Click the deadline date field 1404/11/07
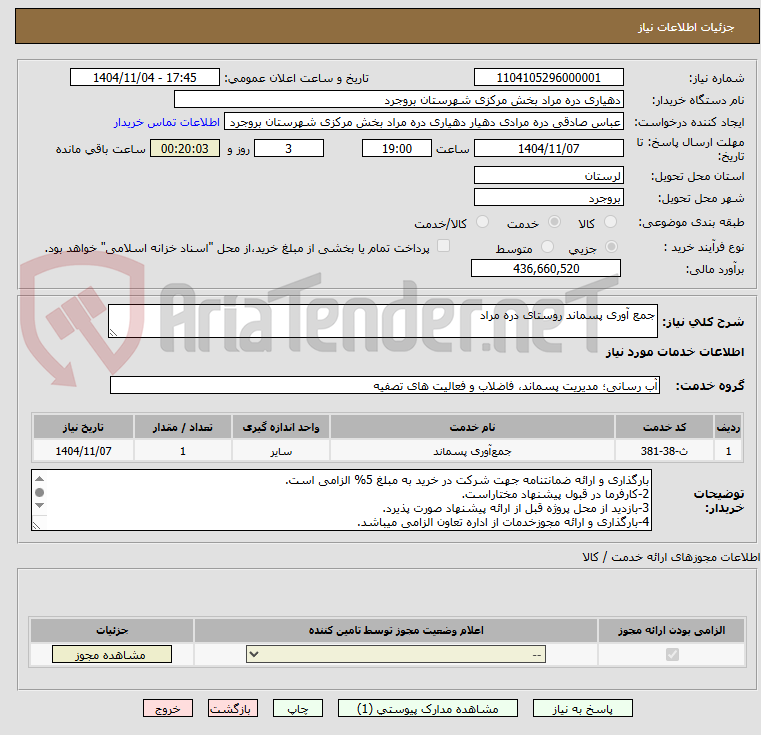Viewport: 761px width, 735px height. pos(548,148)
